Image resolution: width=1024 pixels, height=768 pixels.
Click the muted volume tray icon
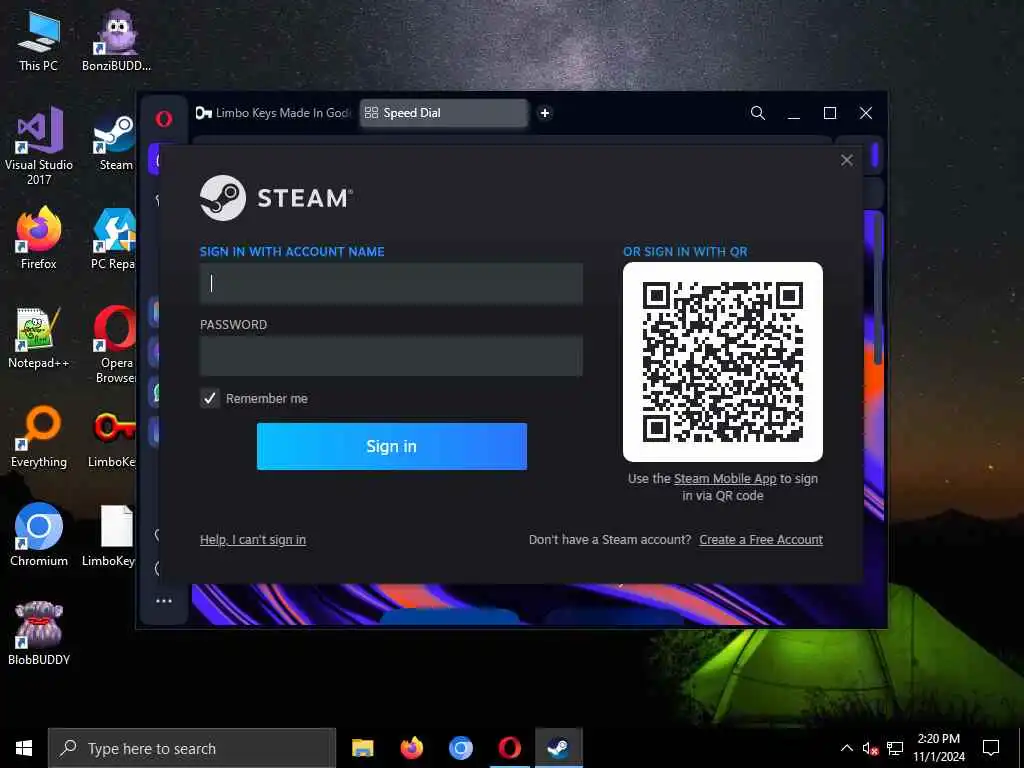point(871,748)
